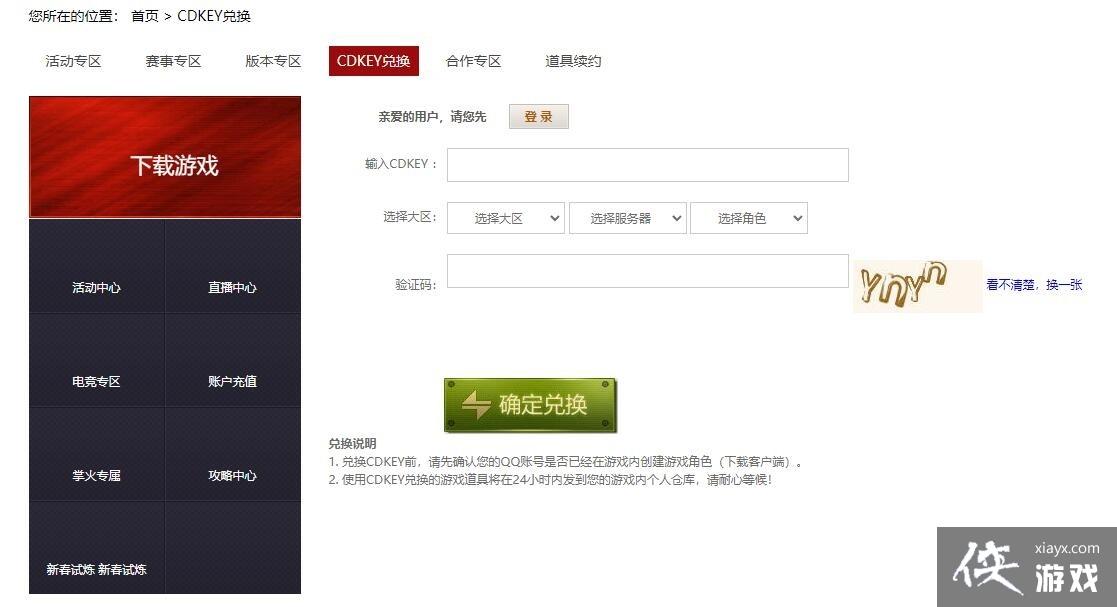Go to 首页 in breadcrumb
The width and height of the screenshot is (1117, 607).
(145, 16)
